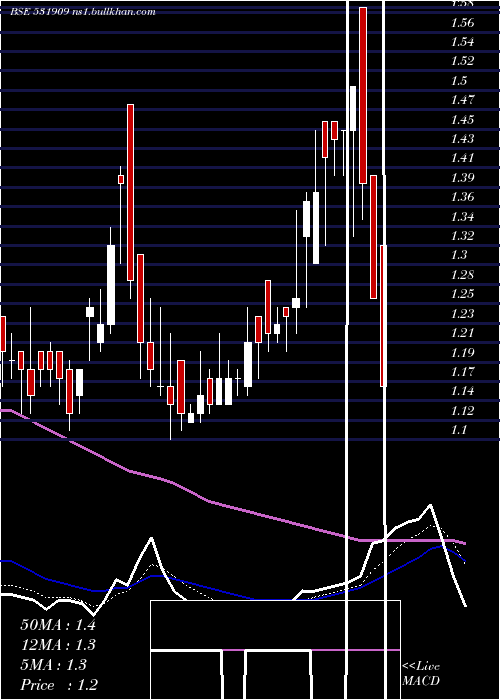Select the 1.25 price axis label

click(x=462, y=294)
